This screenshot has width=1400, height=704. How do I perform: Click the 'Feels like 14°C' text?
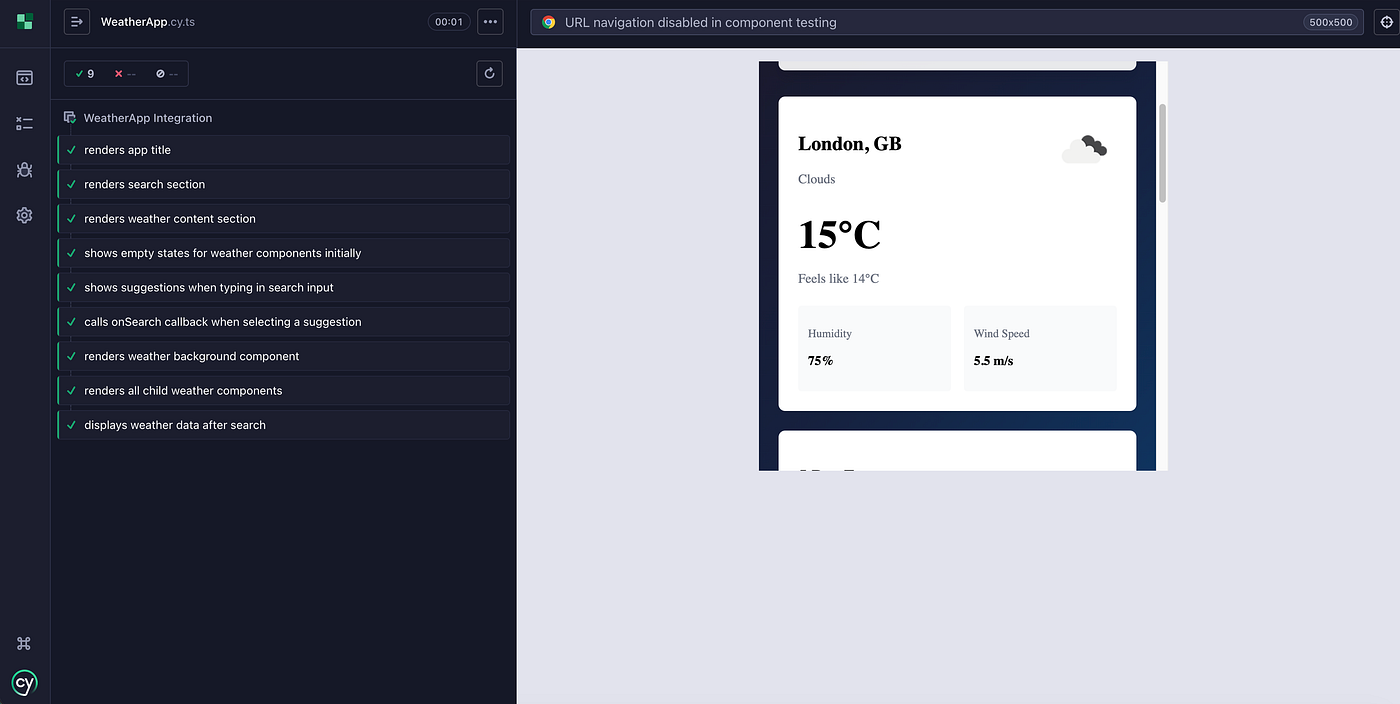point(839,279)
